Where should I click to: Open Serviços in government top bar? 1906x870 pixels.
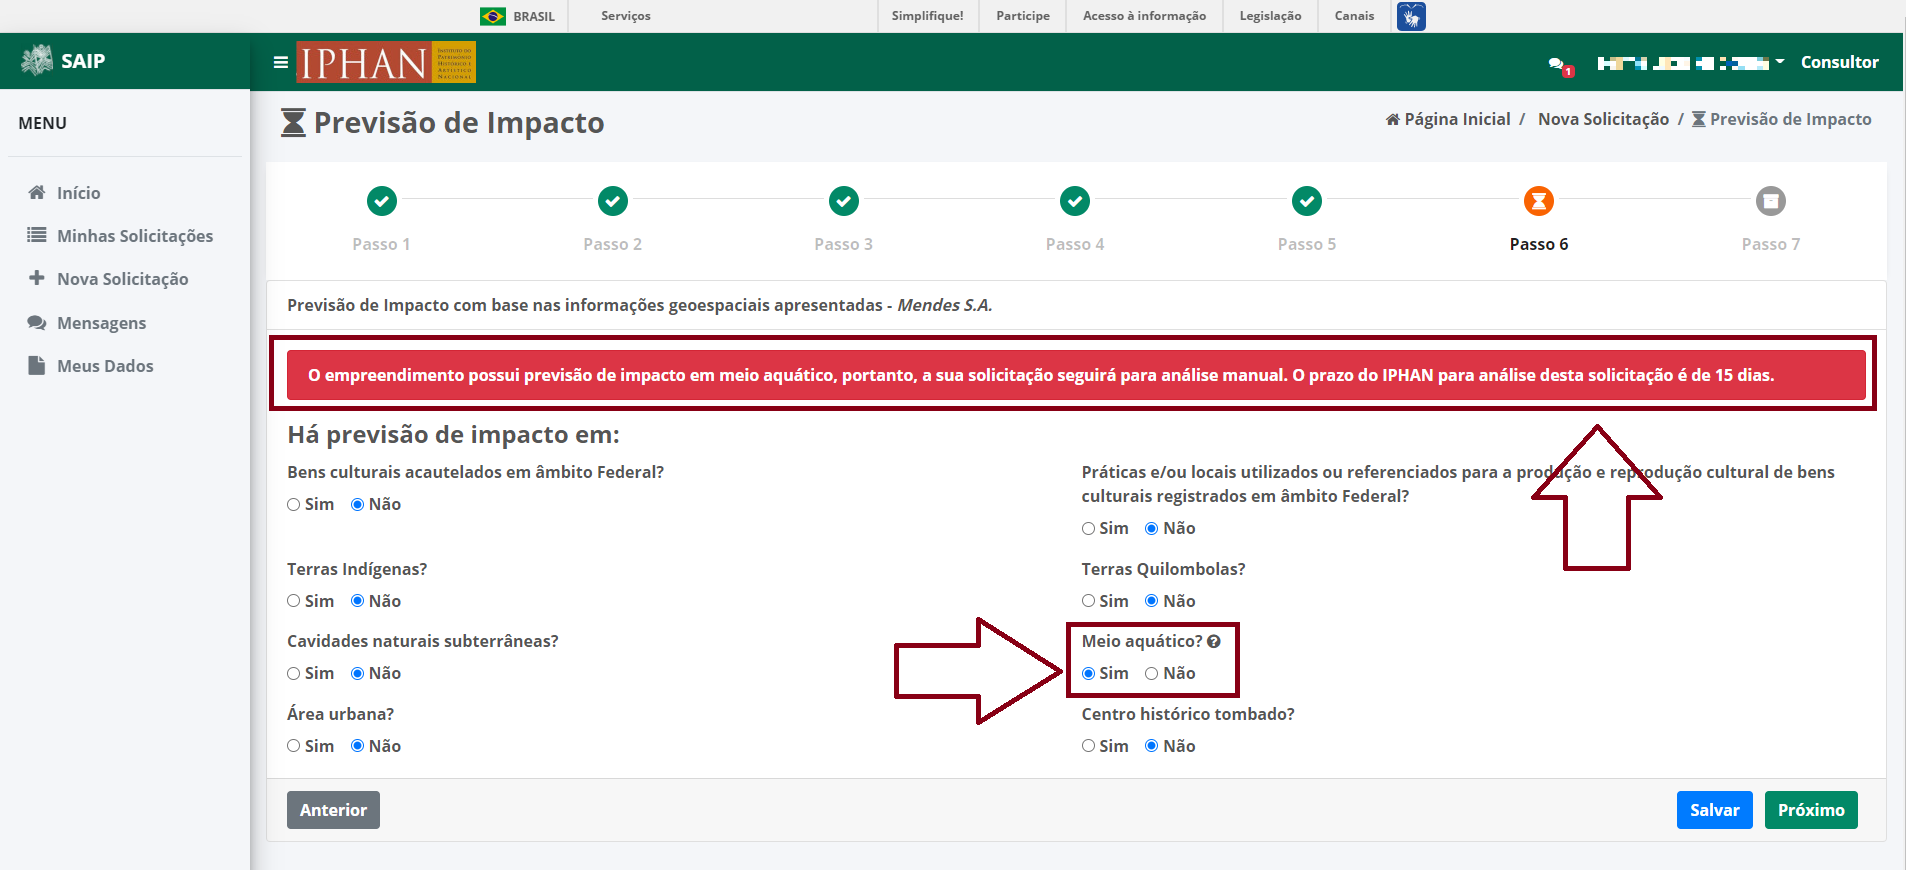(626, 16)
